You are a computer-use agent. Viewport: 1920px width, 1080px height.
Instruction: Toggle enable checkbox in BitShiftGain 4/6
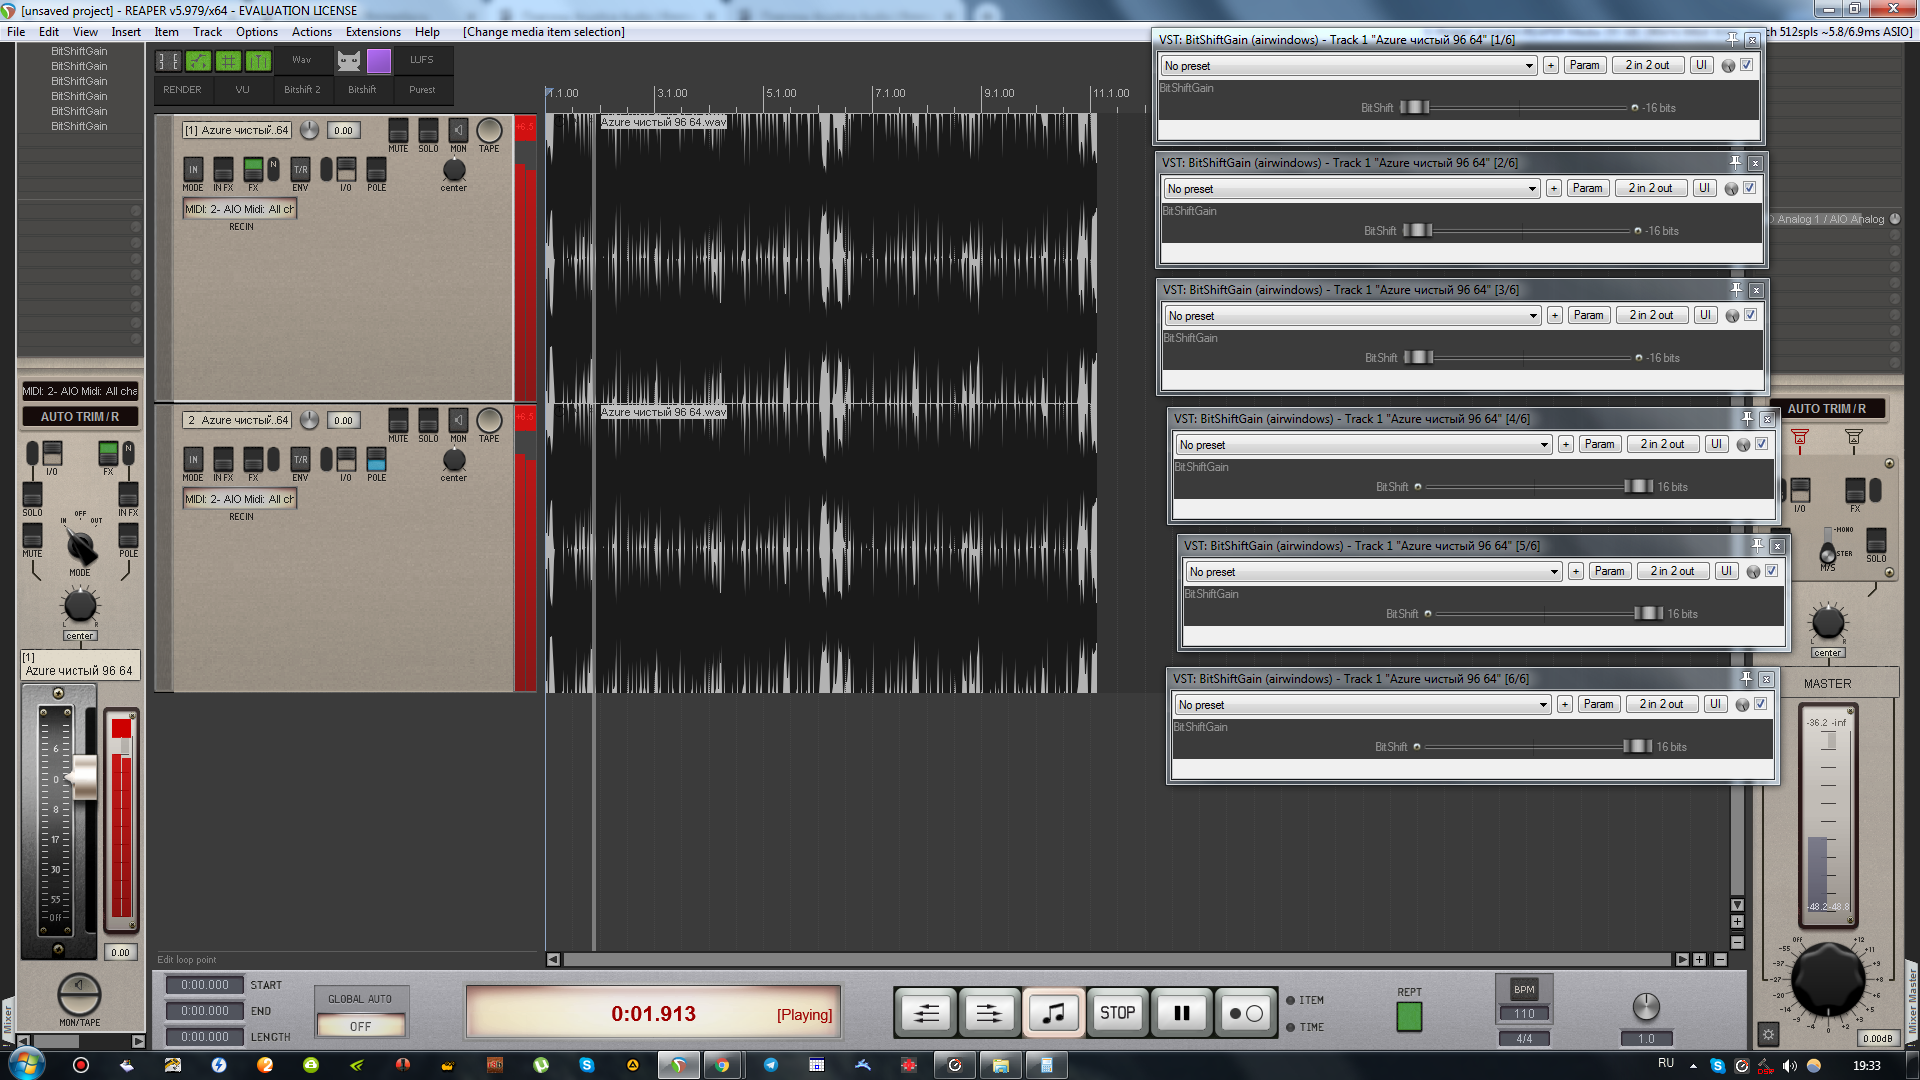tap(1761, 444)
